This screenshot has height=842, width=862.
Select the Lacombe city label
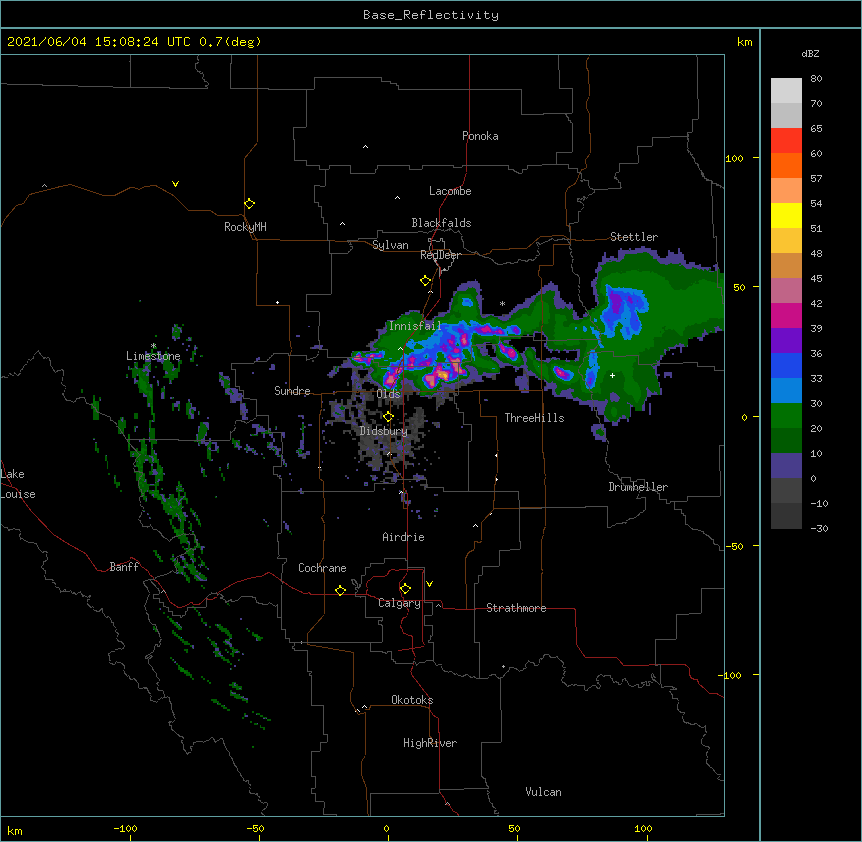(450, 191)
